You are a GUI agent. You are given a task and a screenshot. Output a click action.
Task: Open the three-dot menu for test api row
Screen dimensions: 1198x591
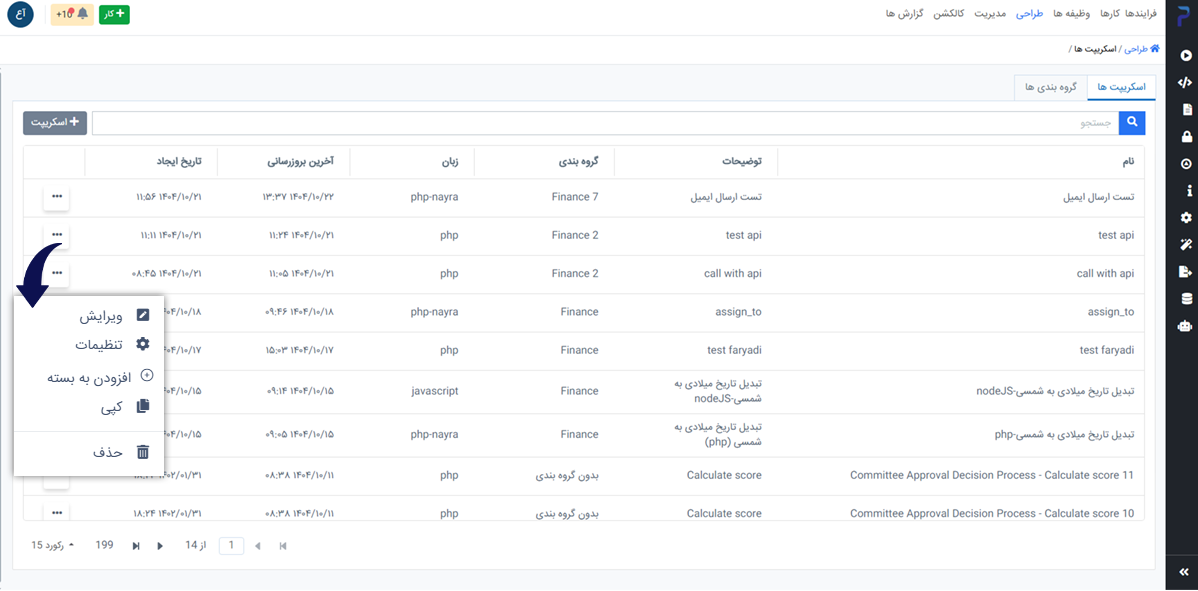tap(56, 235)
